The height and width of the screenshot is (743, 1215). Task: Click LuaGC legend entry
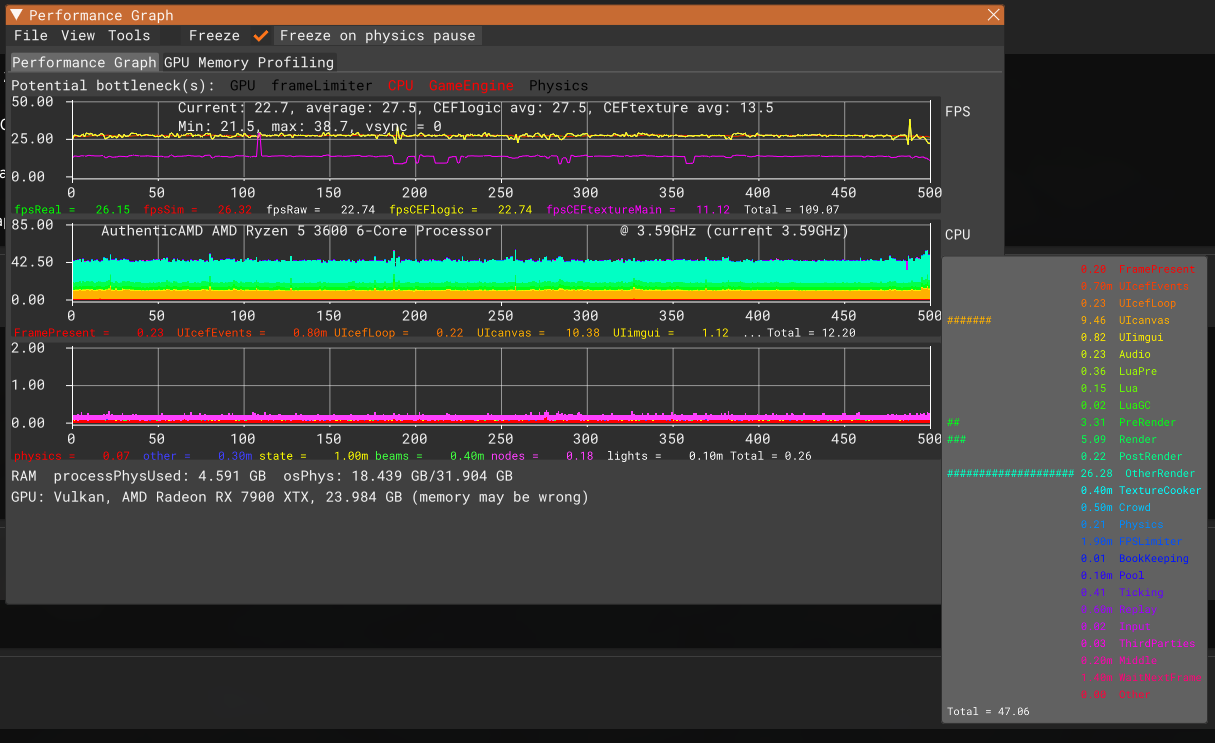pyautogui.click(x=1115, y=406)
